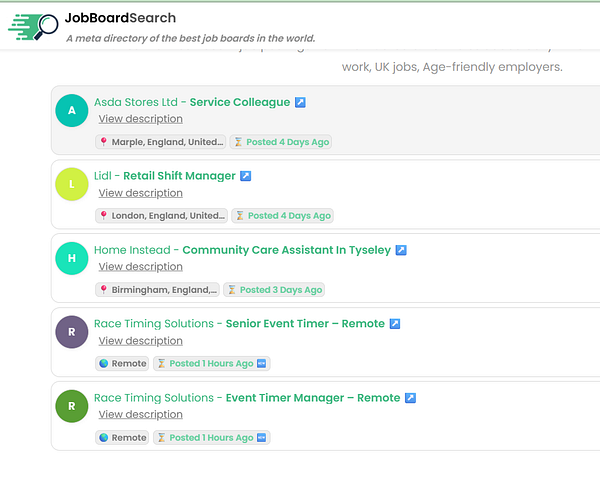Open the Event Timer Manager – Remote listing

(x=247, y=398)
